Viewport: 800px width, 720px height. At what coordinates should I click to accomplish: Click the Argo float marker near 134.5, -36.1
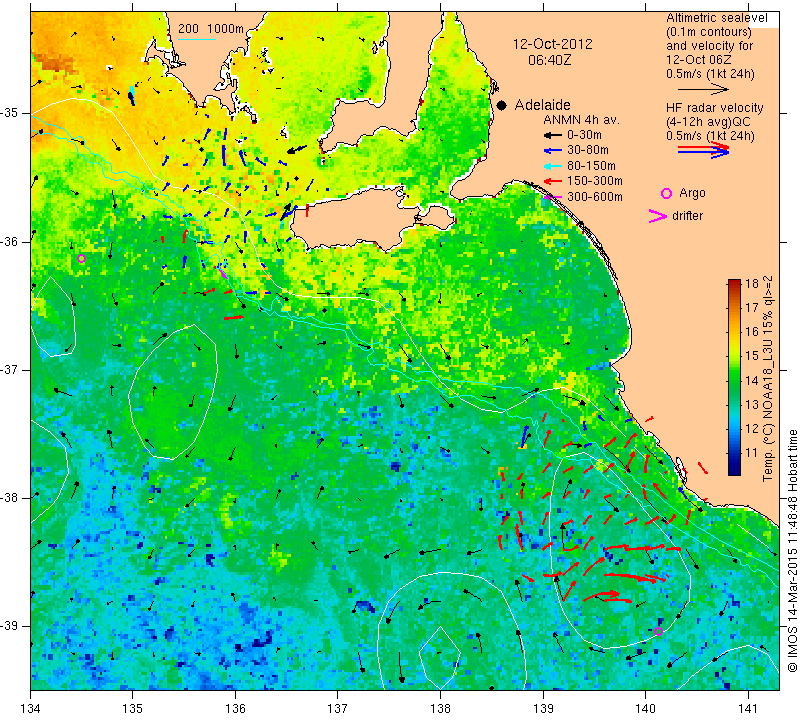pyautogui.click(x=81, y=259)
